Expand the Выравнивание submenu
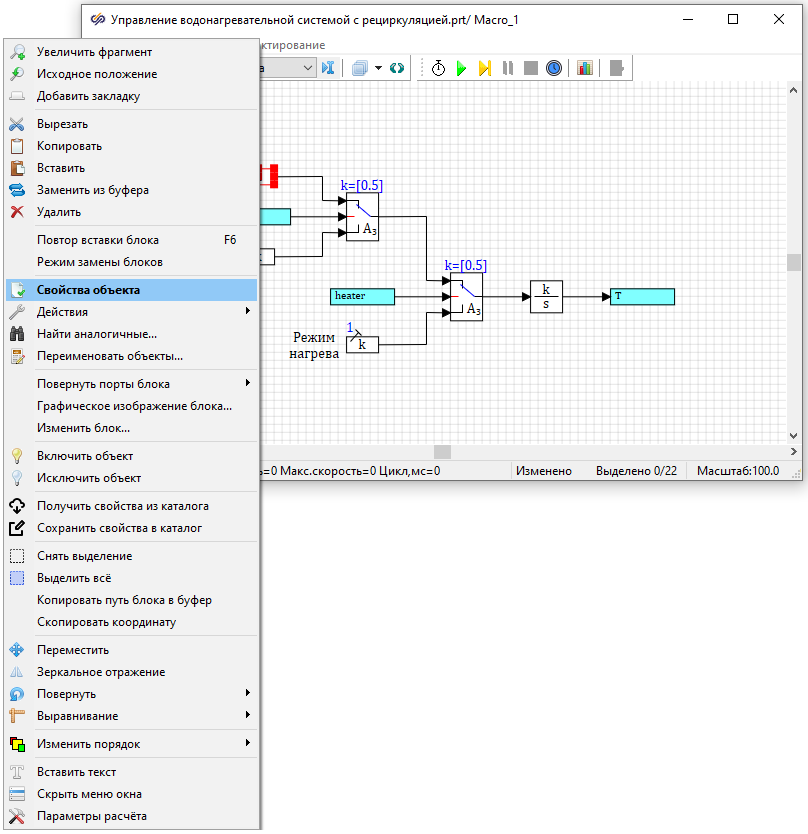 [130, 716]
